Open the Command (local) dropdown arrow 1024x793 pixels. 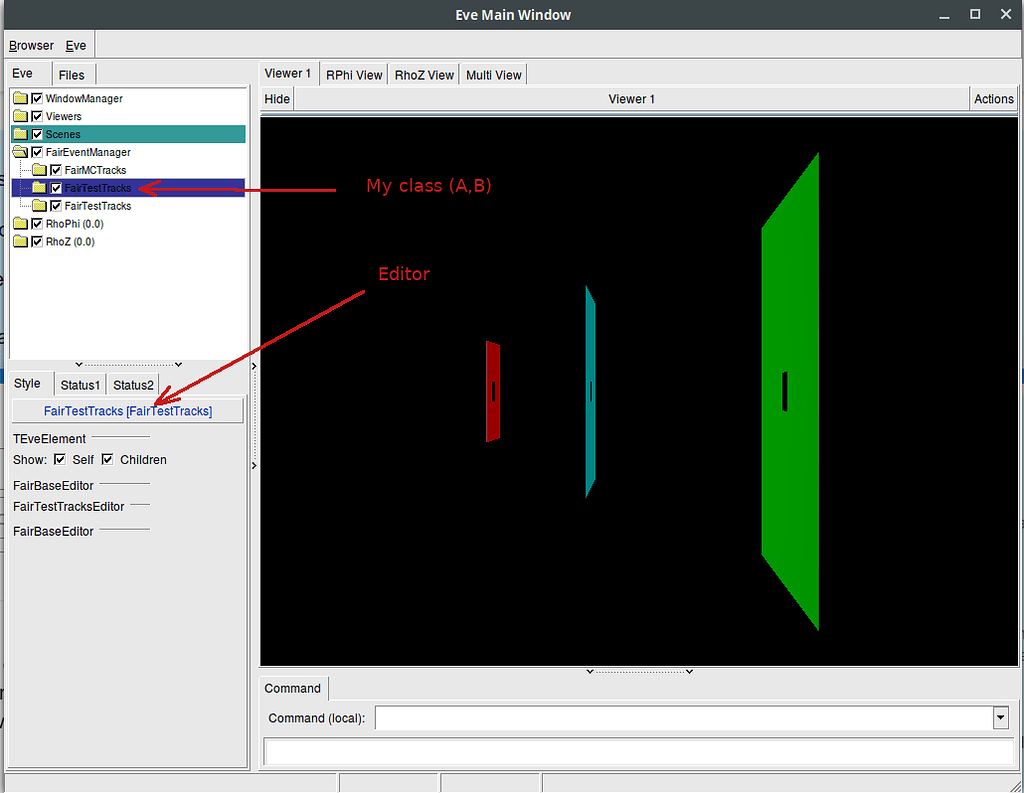pyautogui.click(x=1000, y=718)
